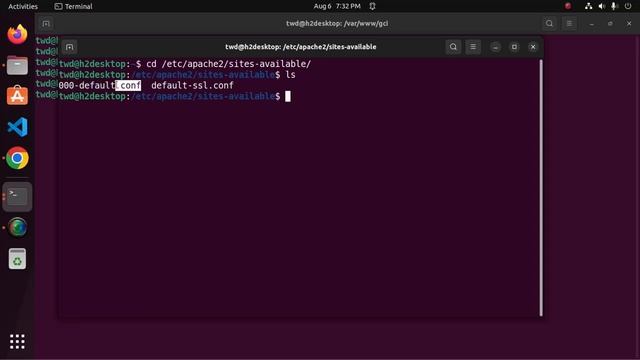
Task: Click the 000-default.conf file name
Action: (x=100, y=85)
